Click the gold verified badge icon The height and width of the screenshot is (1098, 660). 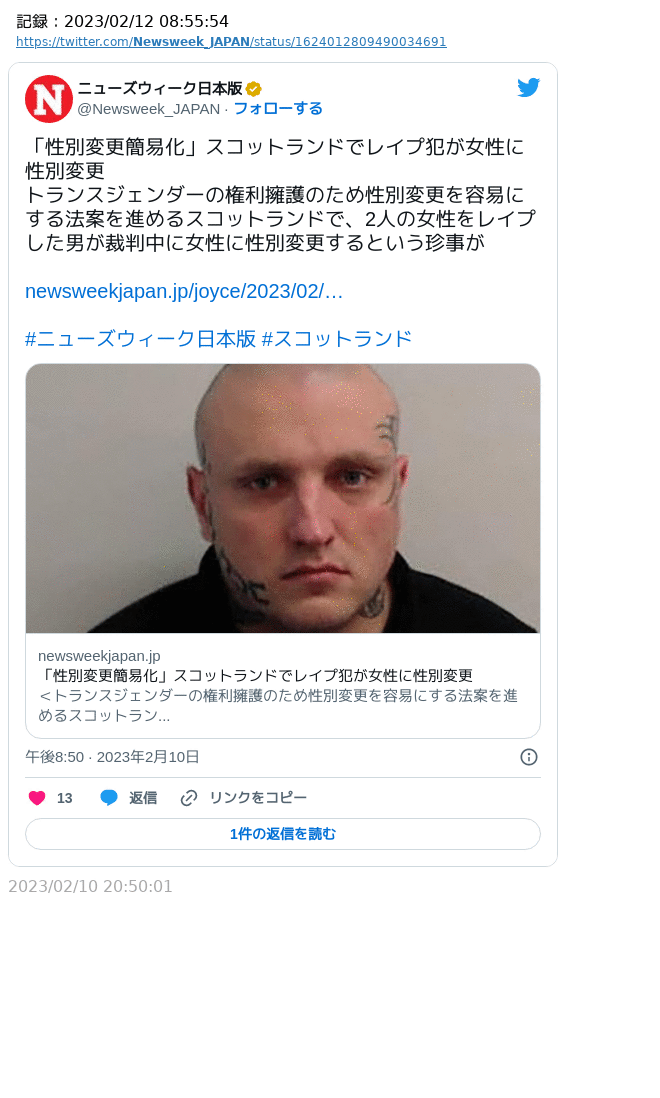point(253,89)
